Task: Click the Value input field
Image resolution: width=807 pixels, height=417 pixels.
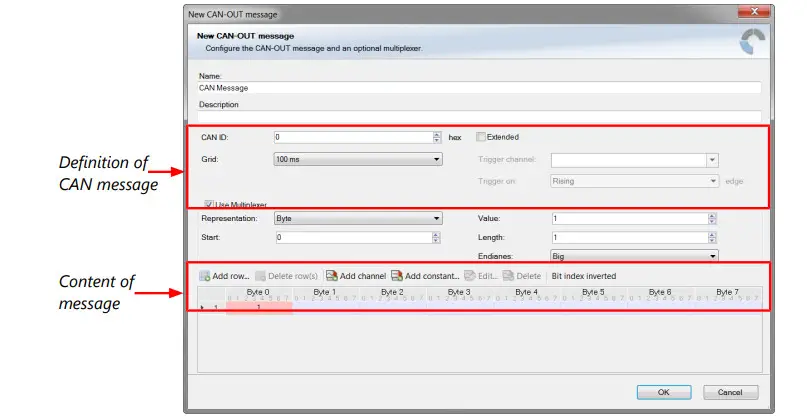Action: 630,218
